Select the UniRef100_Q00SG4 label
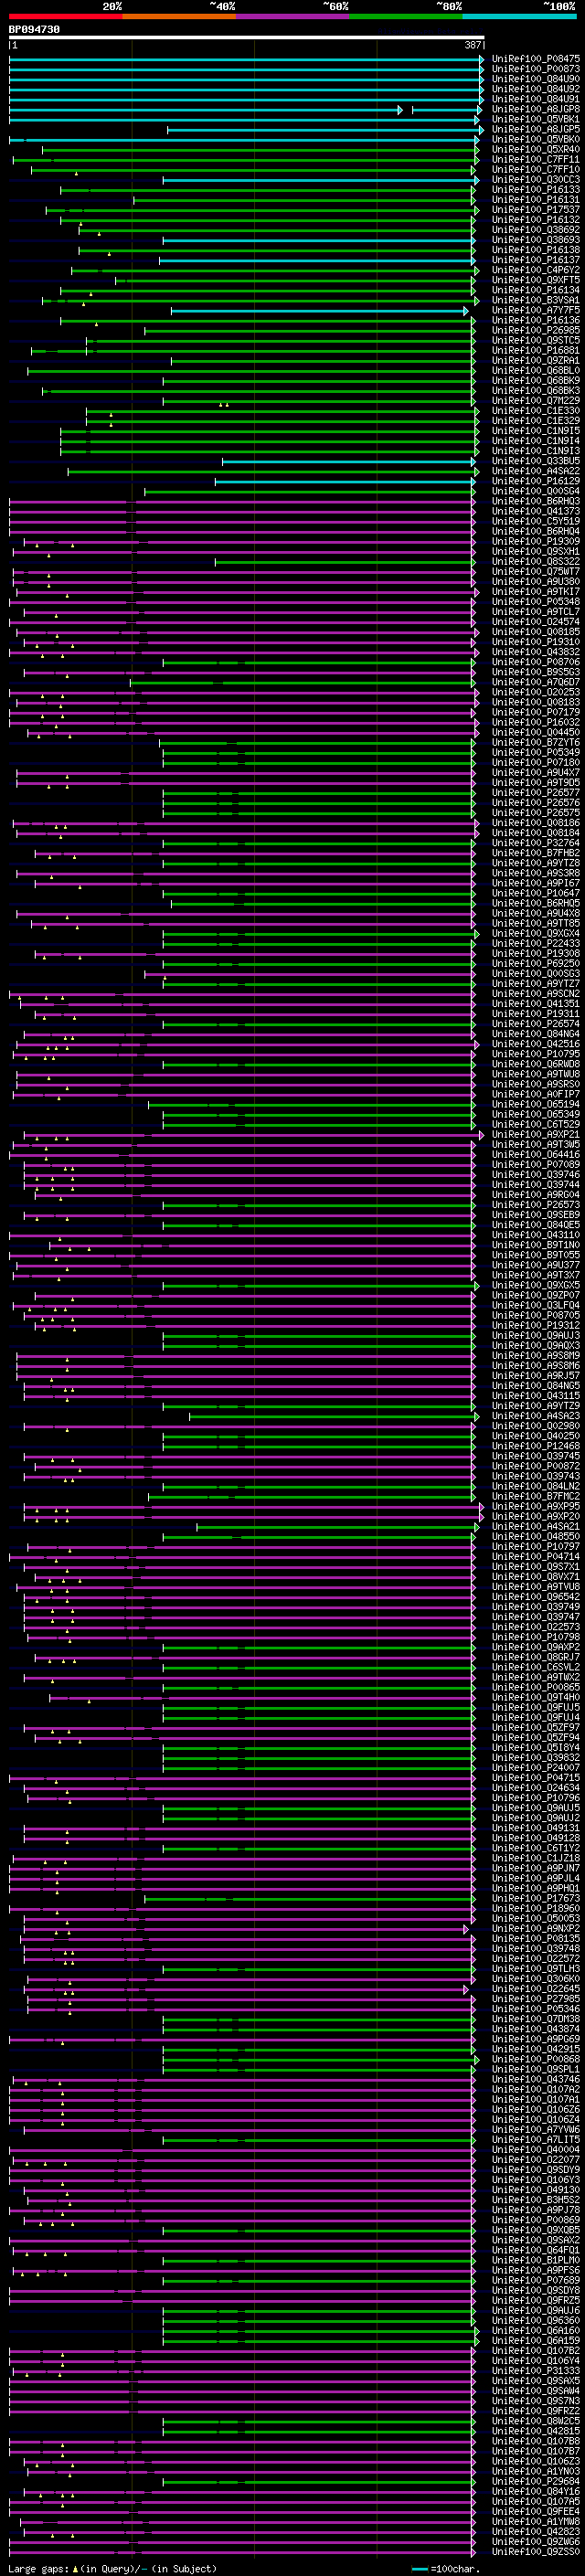585x2576 pixels. 536,491
